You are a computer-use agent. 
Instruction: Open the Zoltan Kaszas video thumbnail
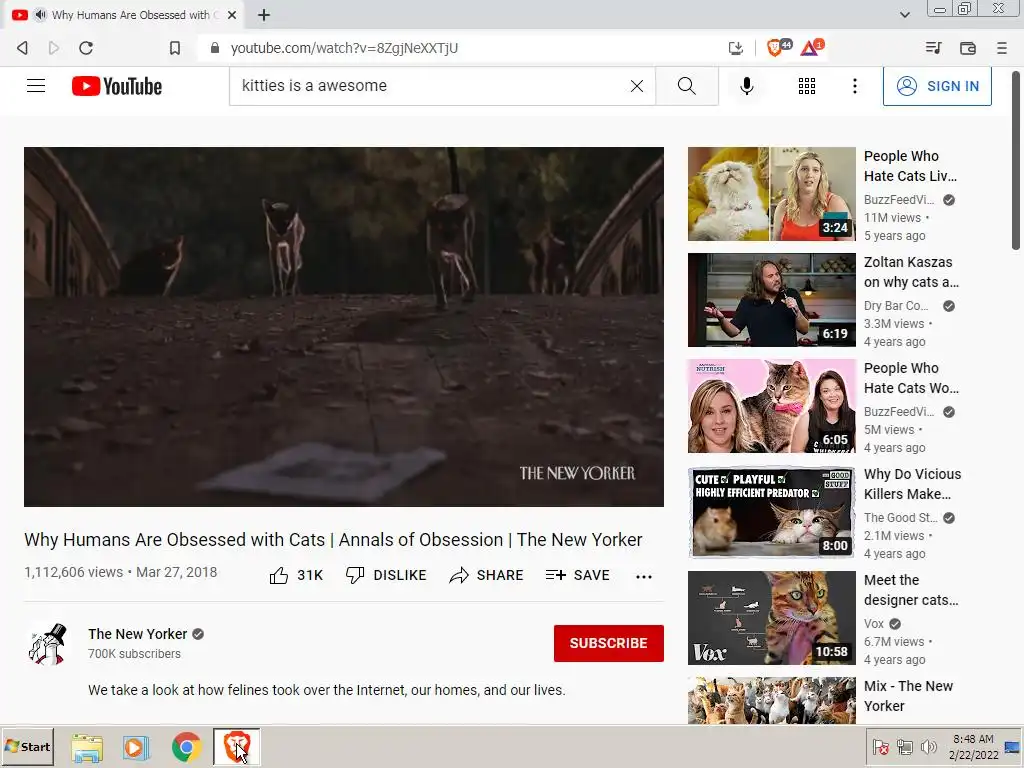(771, 300)
